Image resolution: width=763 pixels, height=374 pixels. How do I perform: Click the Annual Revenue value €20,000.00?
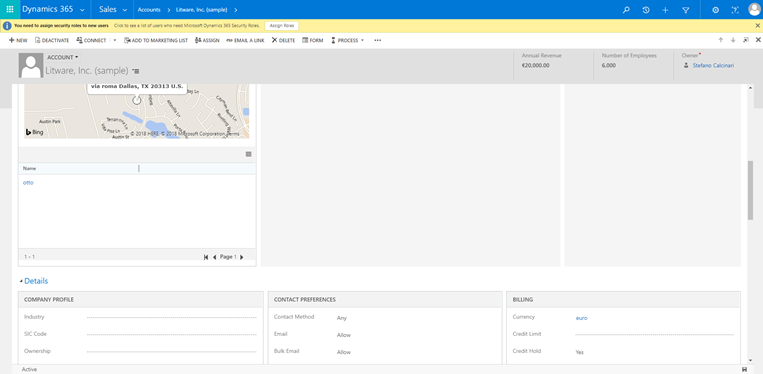coord(535,65)
